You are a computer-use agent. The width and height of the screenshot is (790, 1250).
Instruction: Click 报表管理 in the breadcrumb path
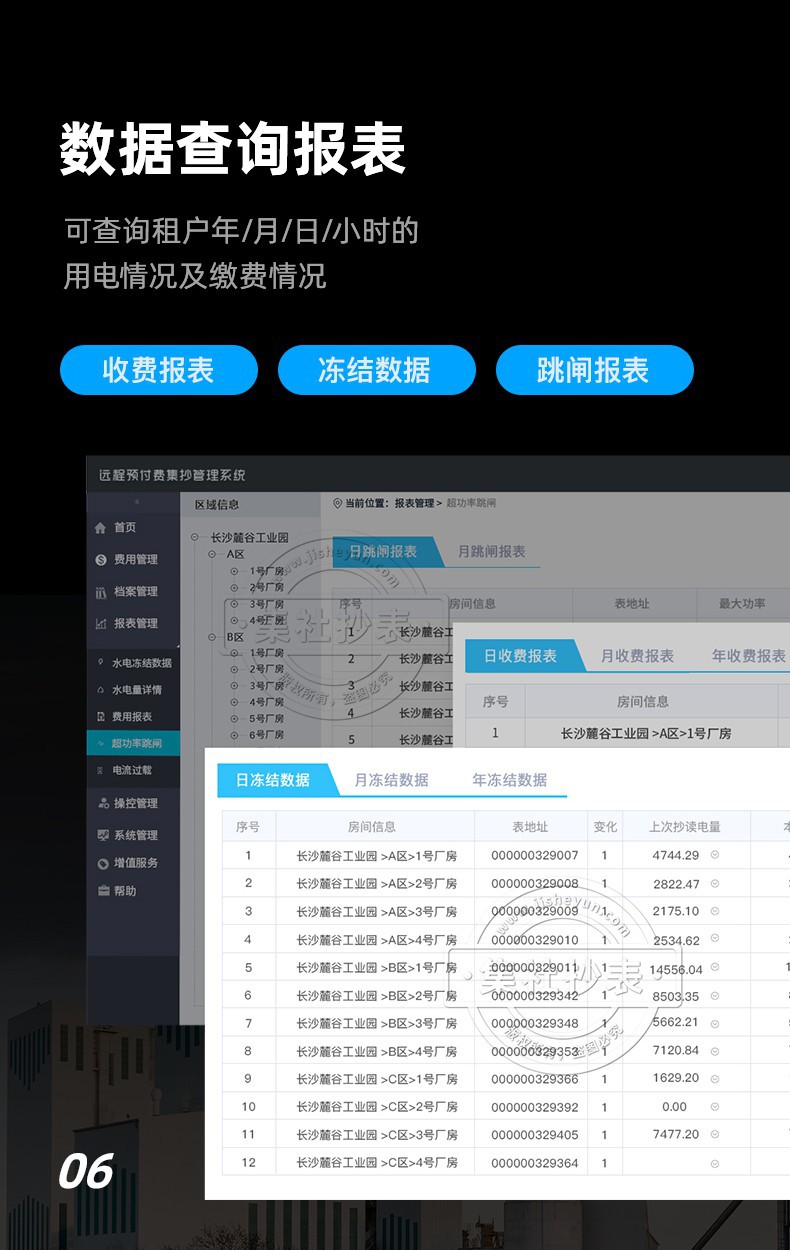coord(414,503)
